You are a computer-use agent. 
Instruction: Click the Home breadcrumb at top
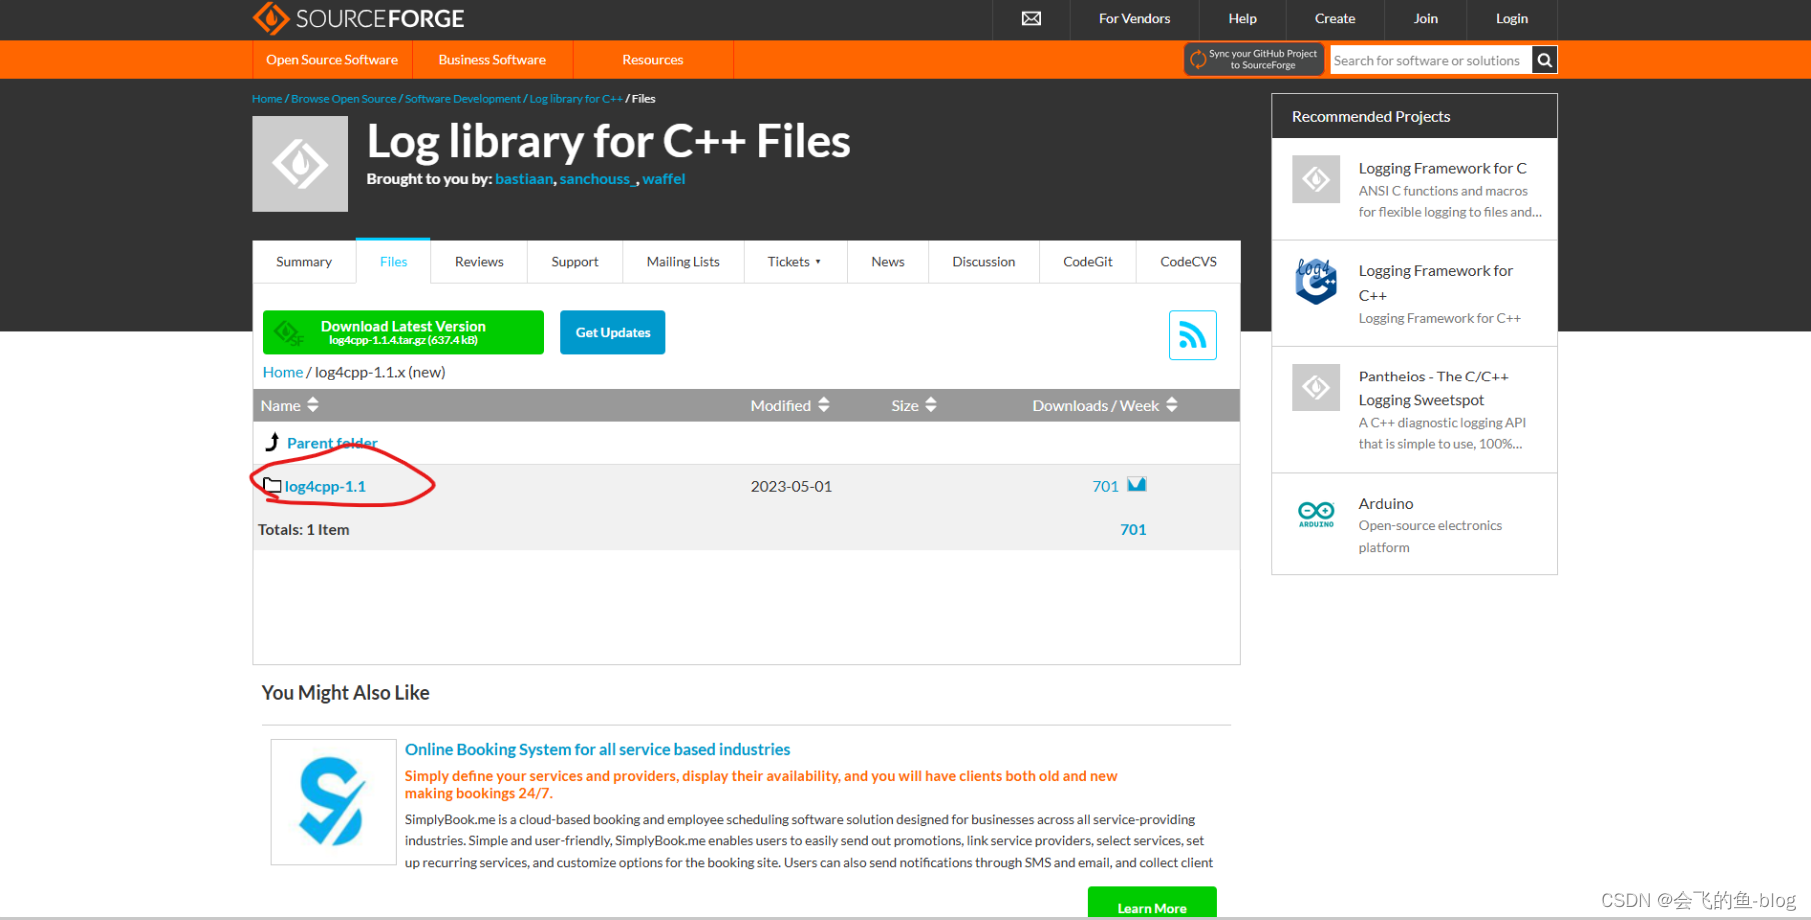click(x=267, y=99)
